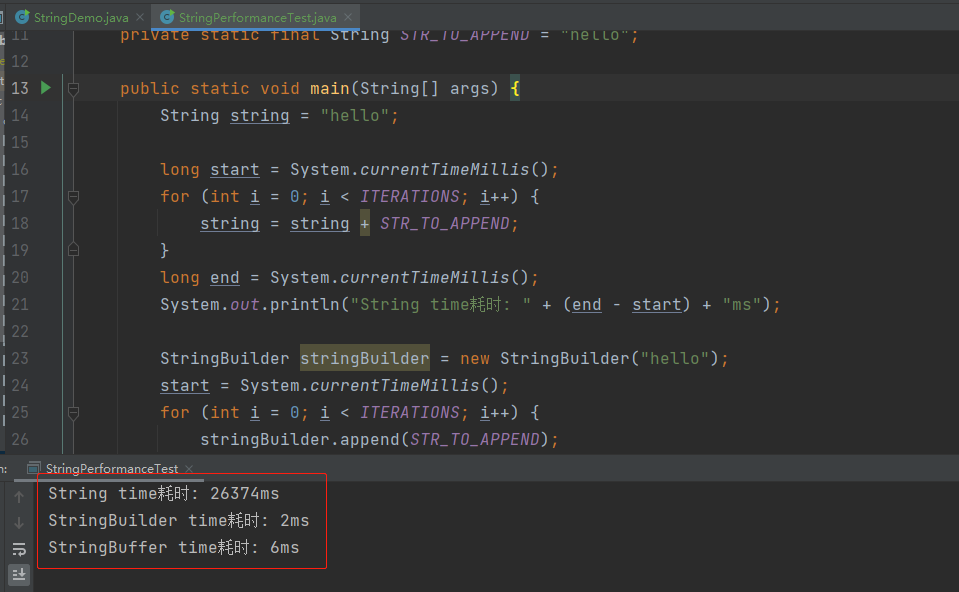Click fold end marker at line 19
Viewport: 959px width, 592px height.
[73, 250]
